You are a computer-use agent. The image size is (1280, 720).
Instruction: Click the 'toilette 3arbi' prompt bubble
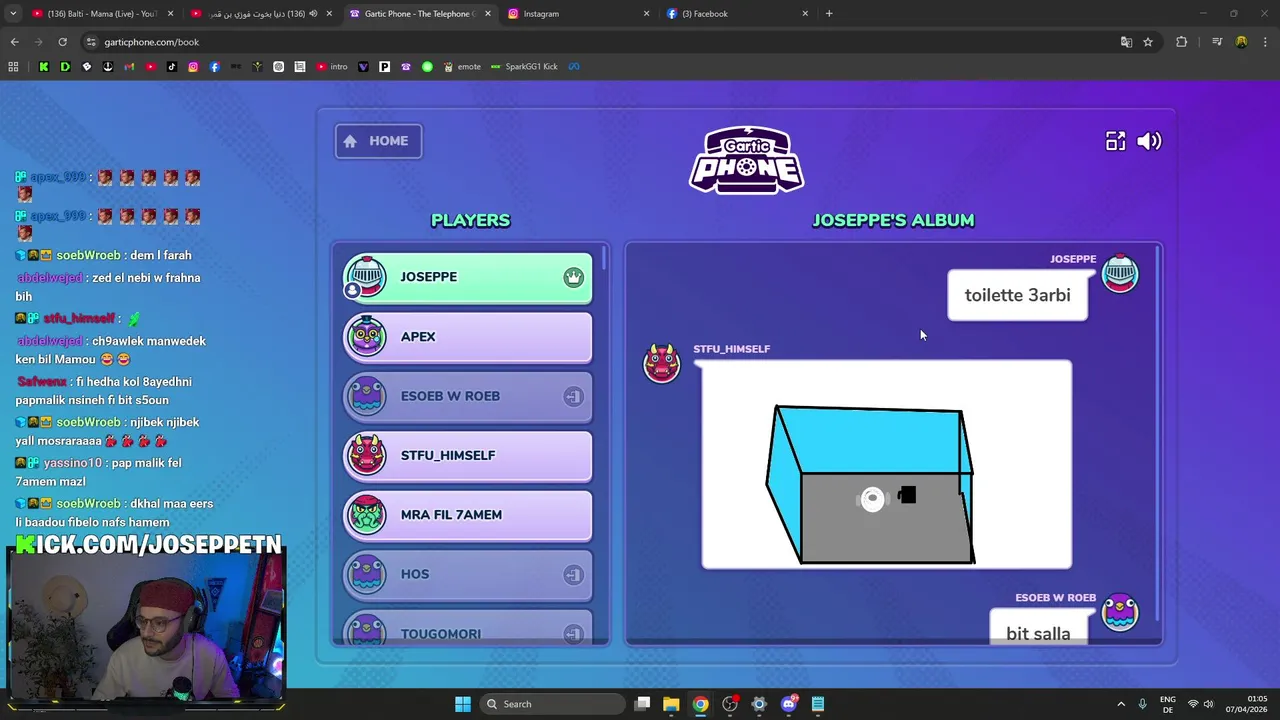tap(1017, 295)
